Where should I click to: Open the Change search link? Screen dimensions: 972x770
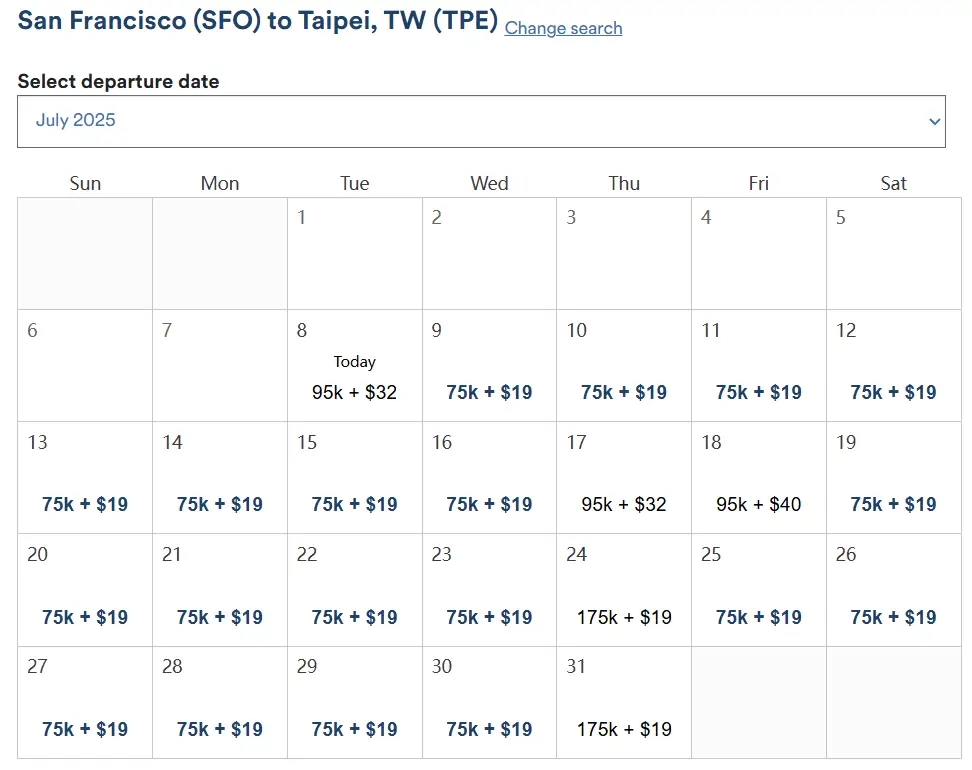click(563, 29)
